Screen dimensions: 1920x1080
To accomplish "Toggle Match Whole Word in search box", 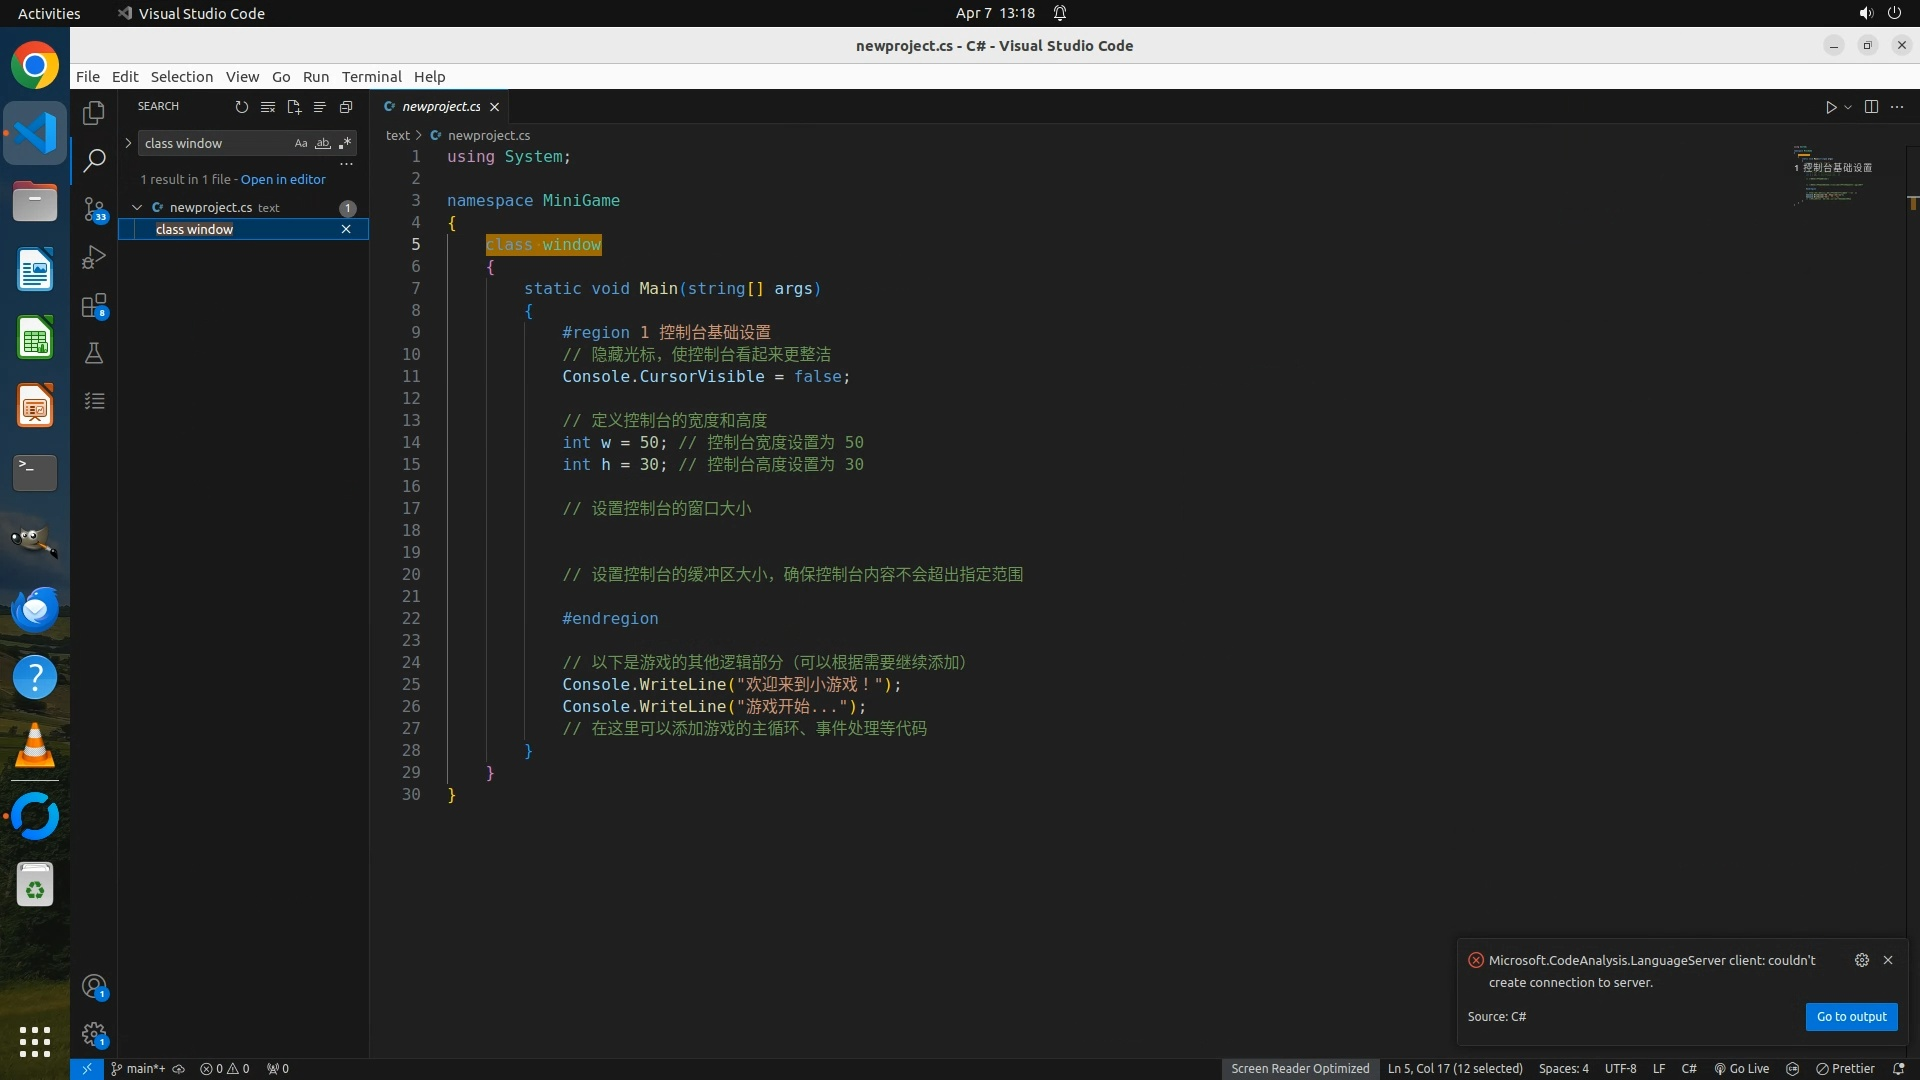I will point(323,143).
